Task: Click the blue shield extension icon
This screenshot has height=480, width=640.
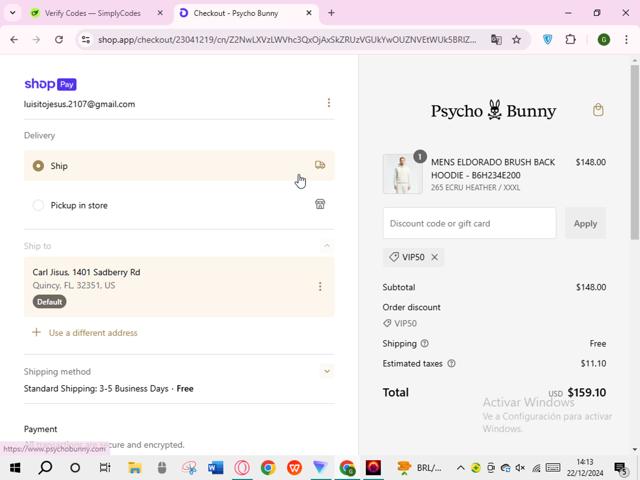Action: 548,39
